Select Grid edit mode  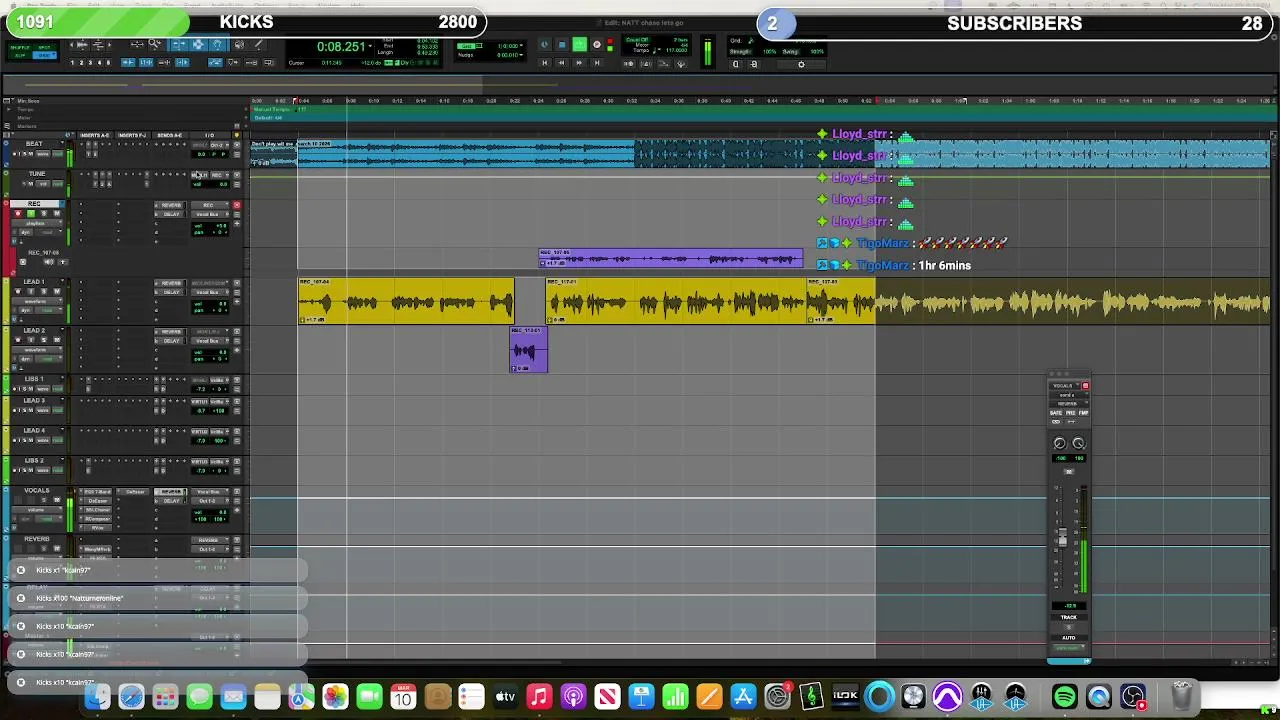click(44, 56)
